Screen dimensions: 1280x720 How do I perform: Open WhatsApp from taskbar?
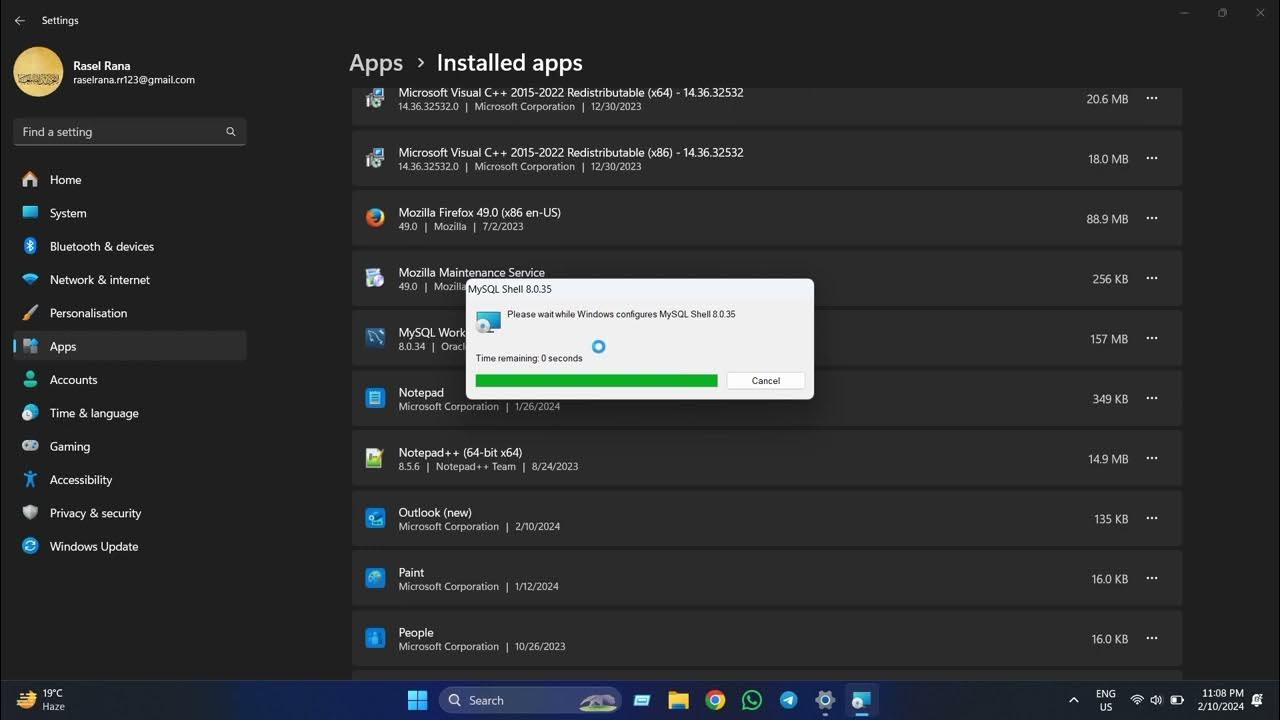pos(752,700)
